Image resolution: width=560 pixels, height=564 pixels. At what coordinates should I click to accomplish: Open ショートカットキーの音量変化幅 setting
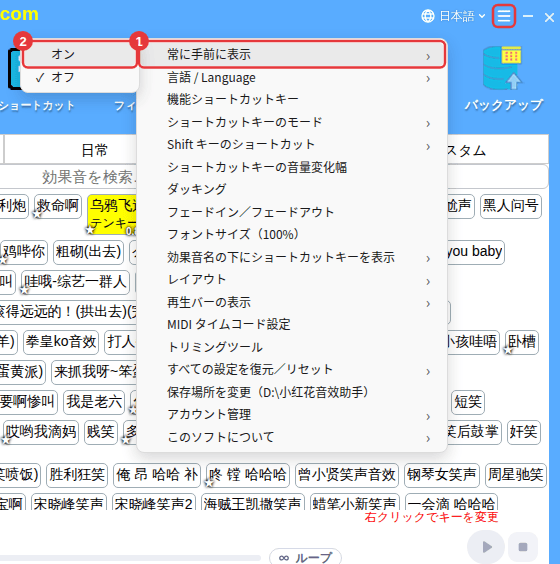(x=292, y=167)
